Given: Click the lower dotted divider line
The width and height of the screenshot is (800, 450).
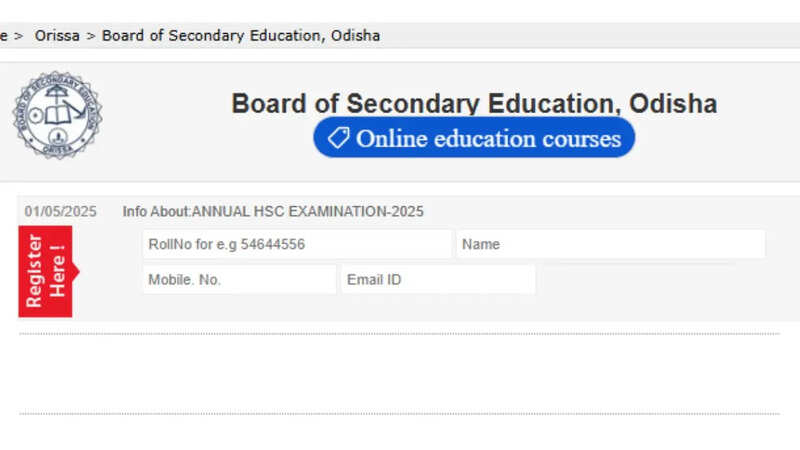Looking at the screenshot, I should [400, 413].
